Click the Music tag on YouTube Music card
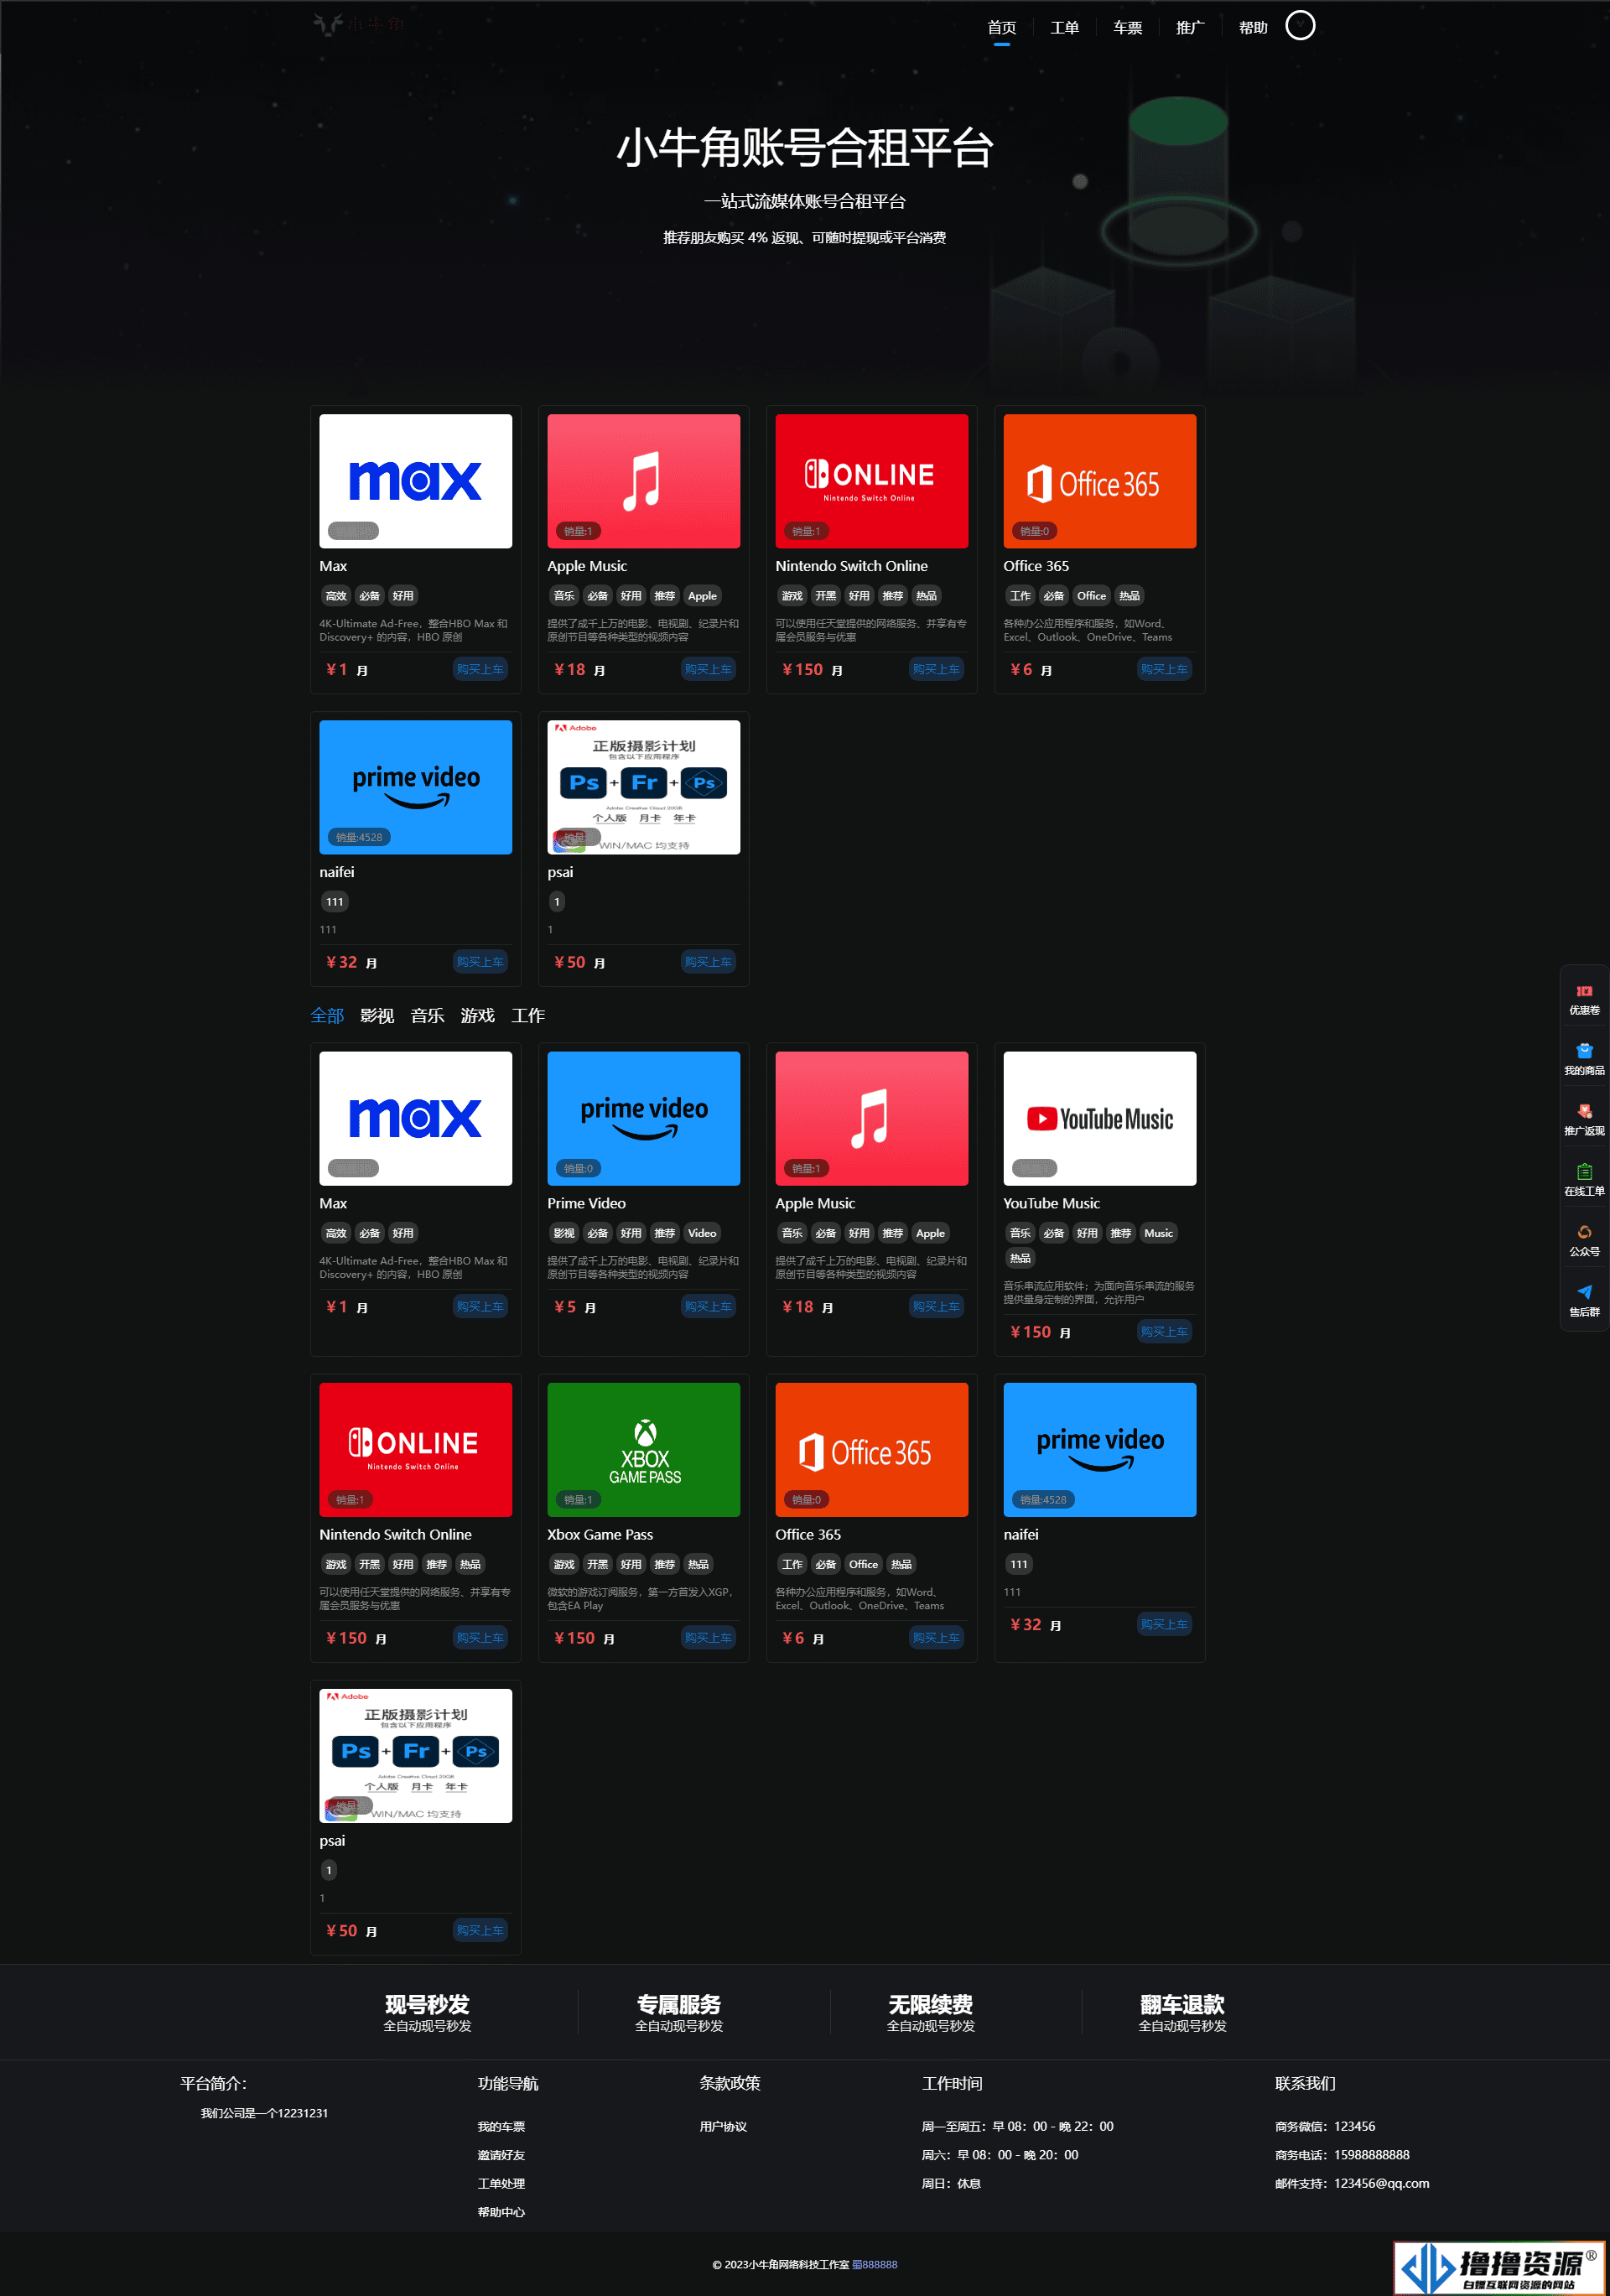 click(x=1158, y=1234)
